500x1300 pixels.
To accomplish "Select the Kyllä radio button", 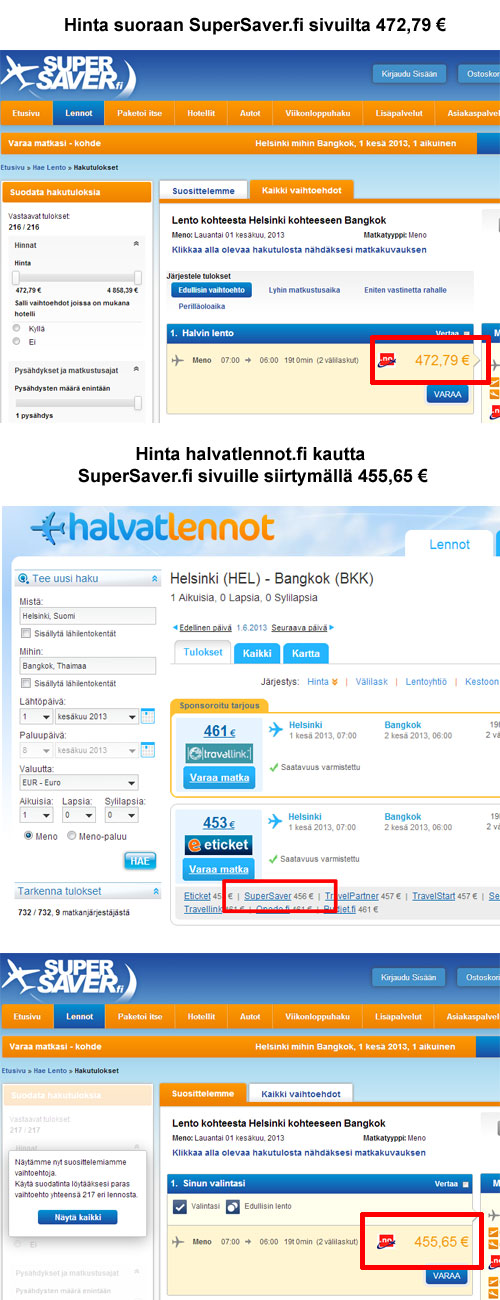I will click(16, 327).
